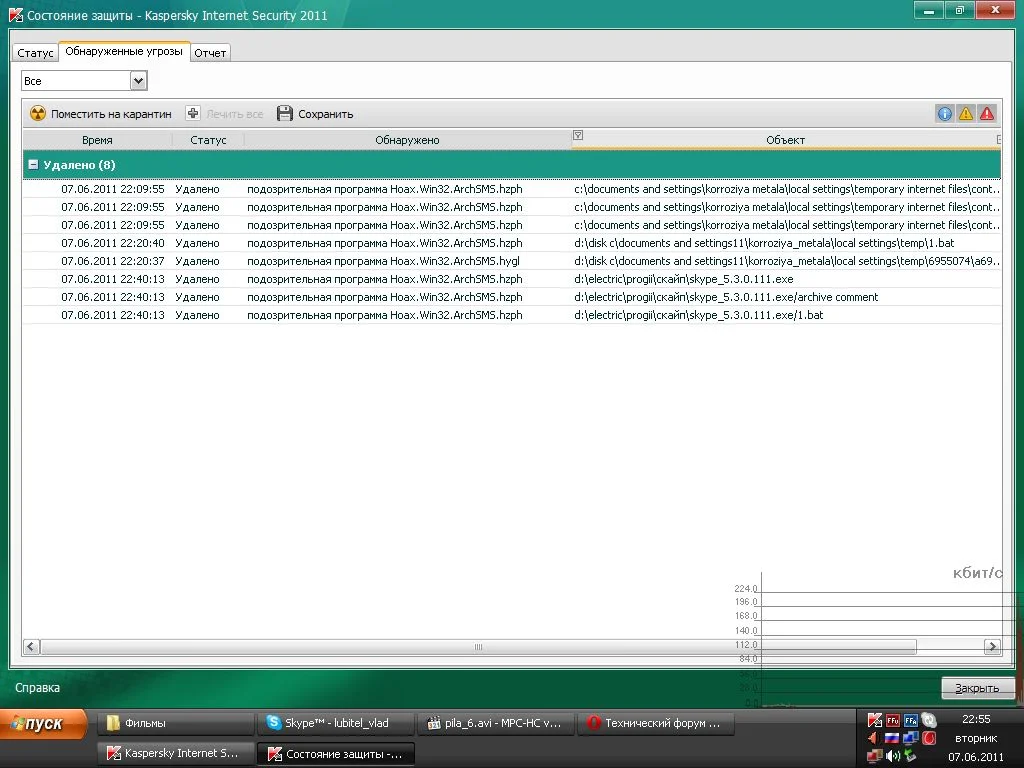
Task: Click the tray clock showing 22:55
Action: coord(976,719)
